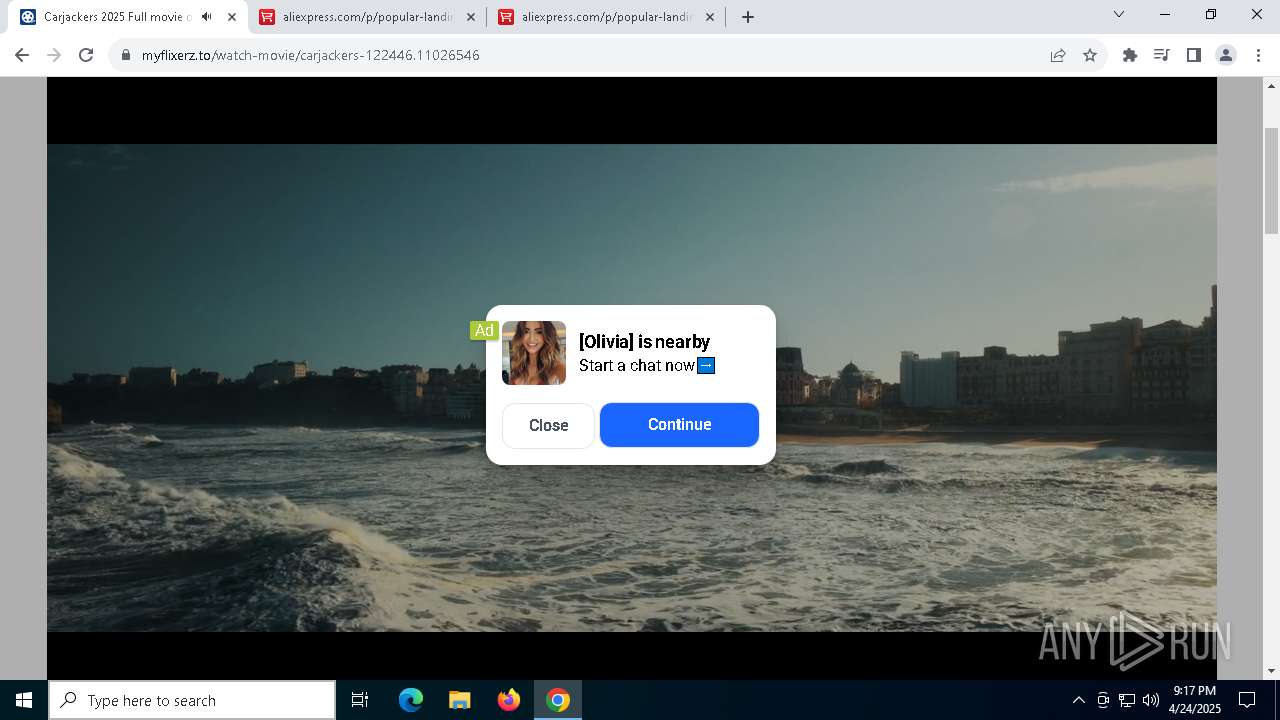Open Task View on the taskbar
The height and width of the screenshot is (720, 1280).
tap(360, 700)
